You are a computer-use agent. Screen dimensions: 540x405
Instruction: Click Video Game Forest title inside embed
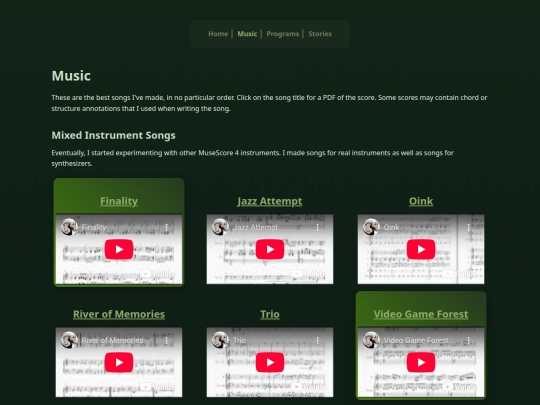click(419, 340)
